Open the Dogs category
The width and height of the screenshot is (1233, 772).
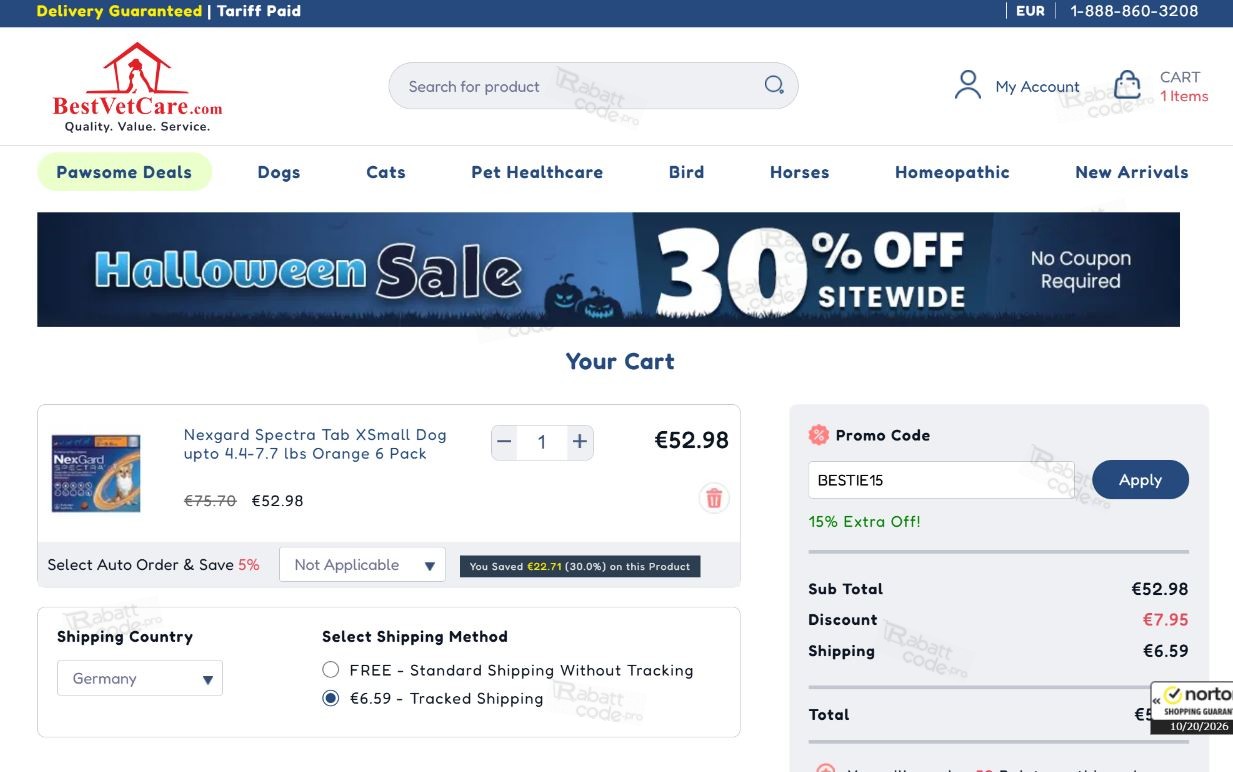coord(279,172)
